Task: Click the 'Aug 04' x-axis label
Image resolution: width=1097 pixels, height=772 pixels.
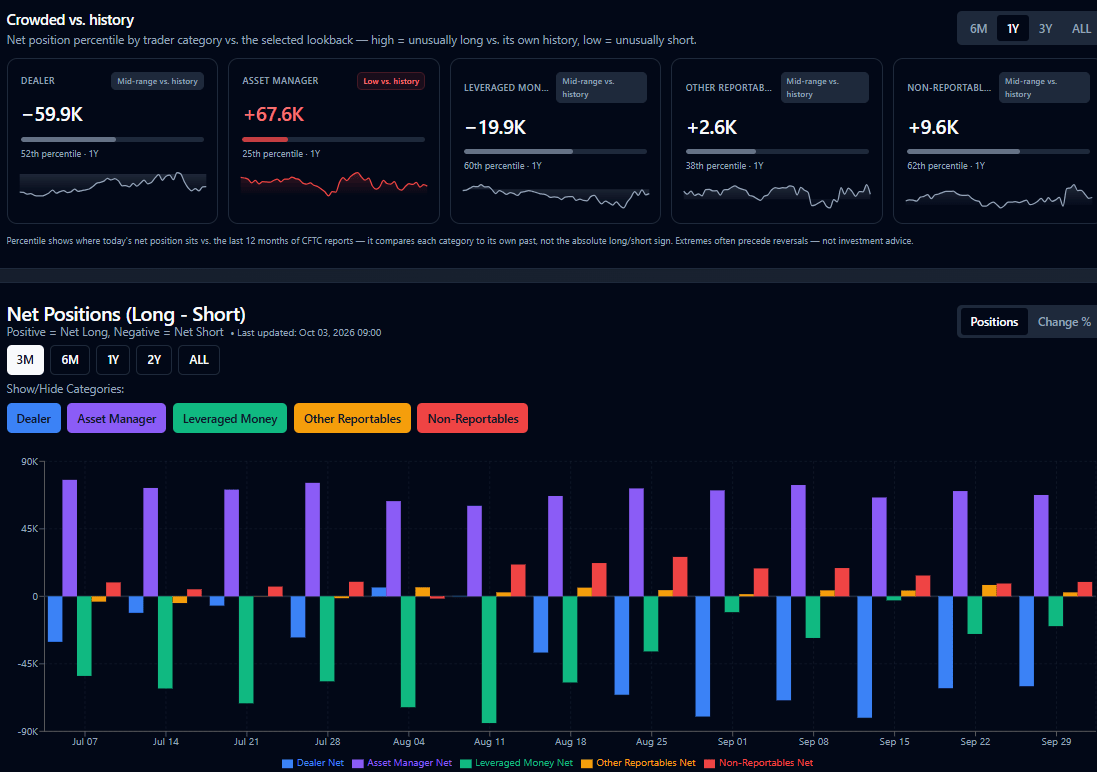Action: (x=409, y=742)
